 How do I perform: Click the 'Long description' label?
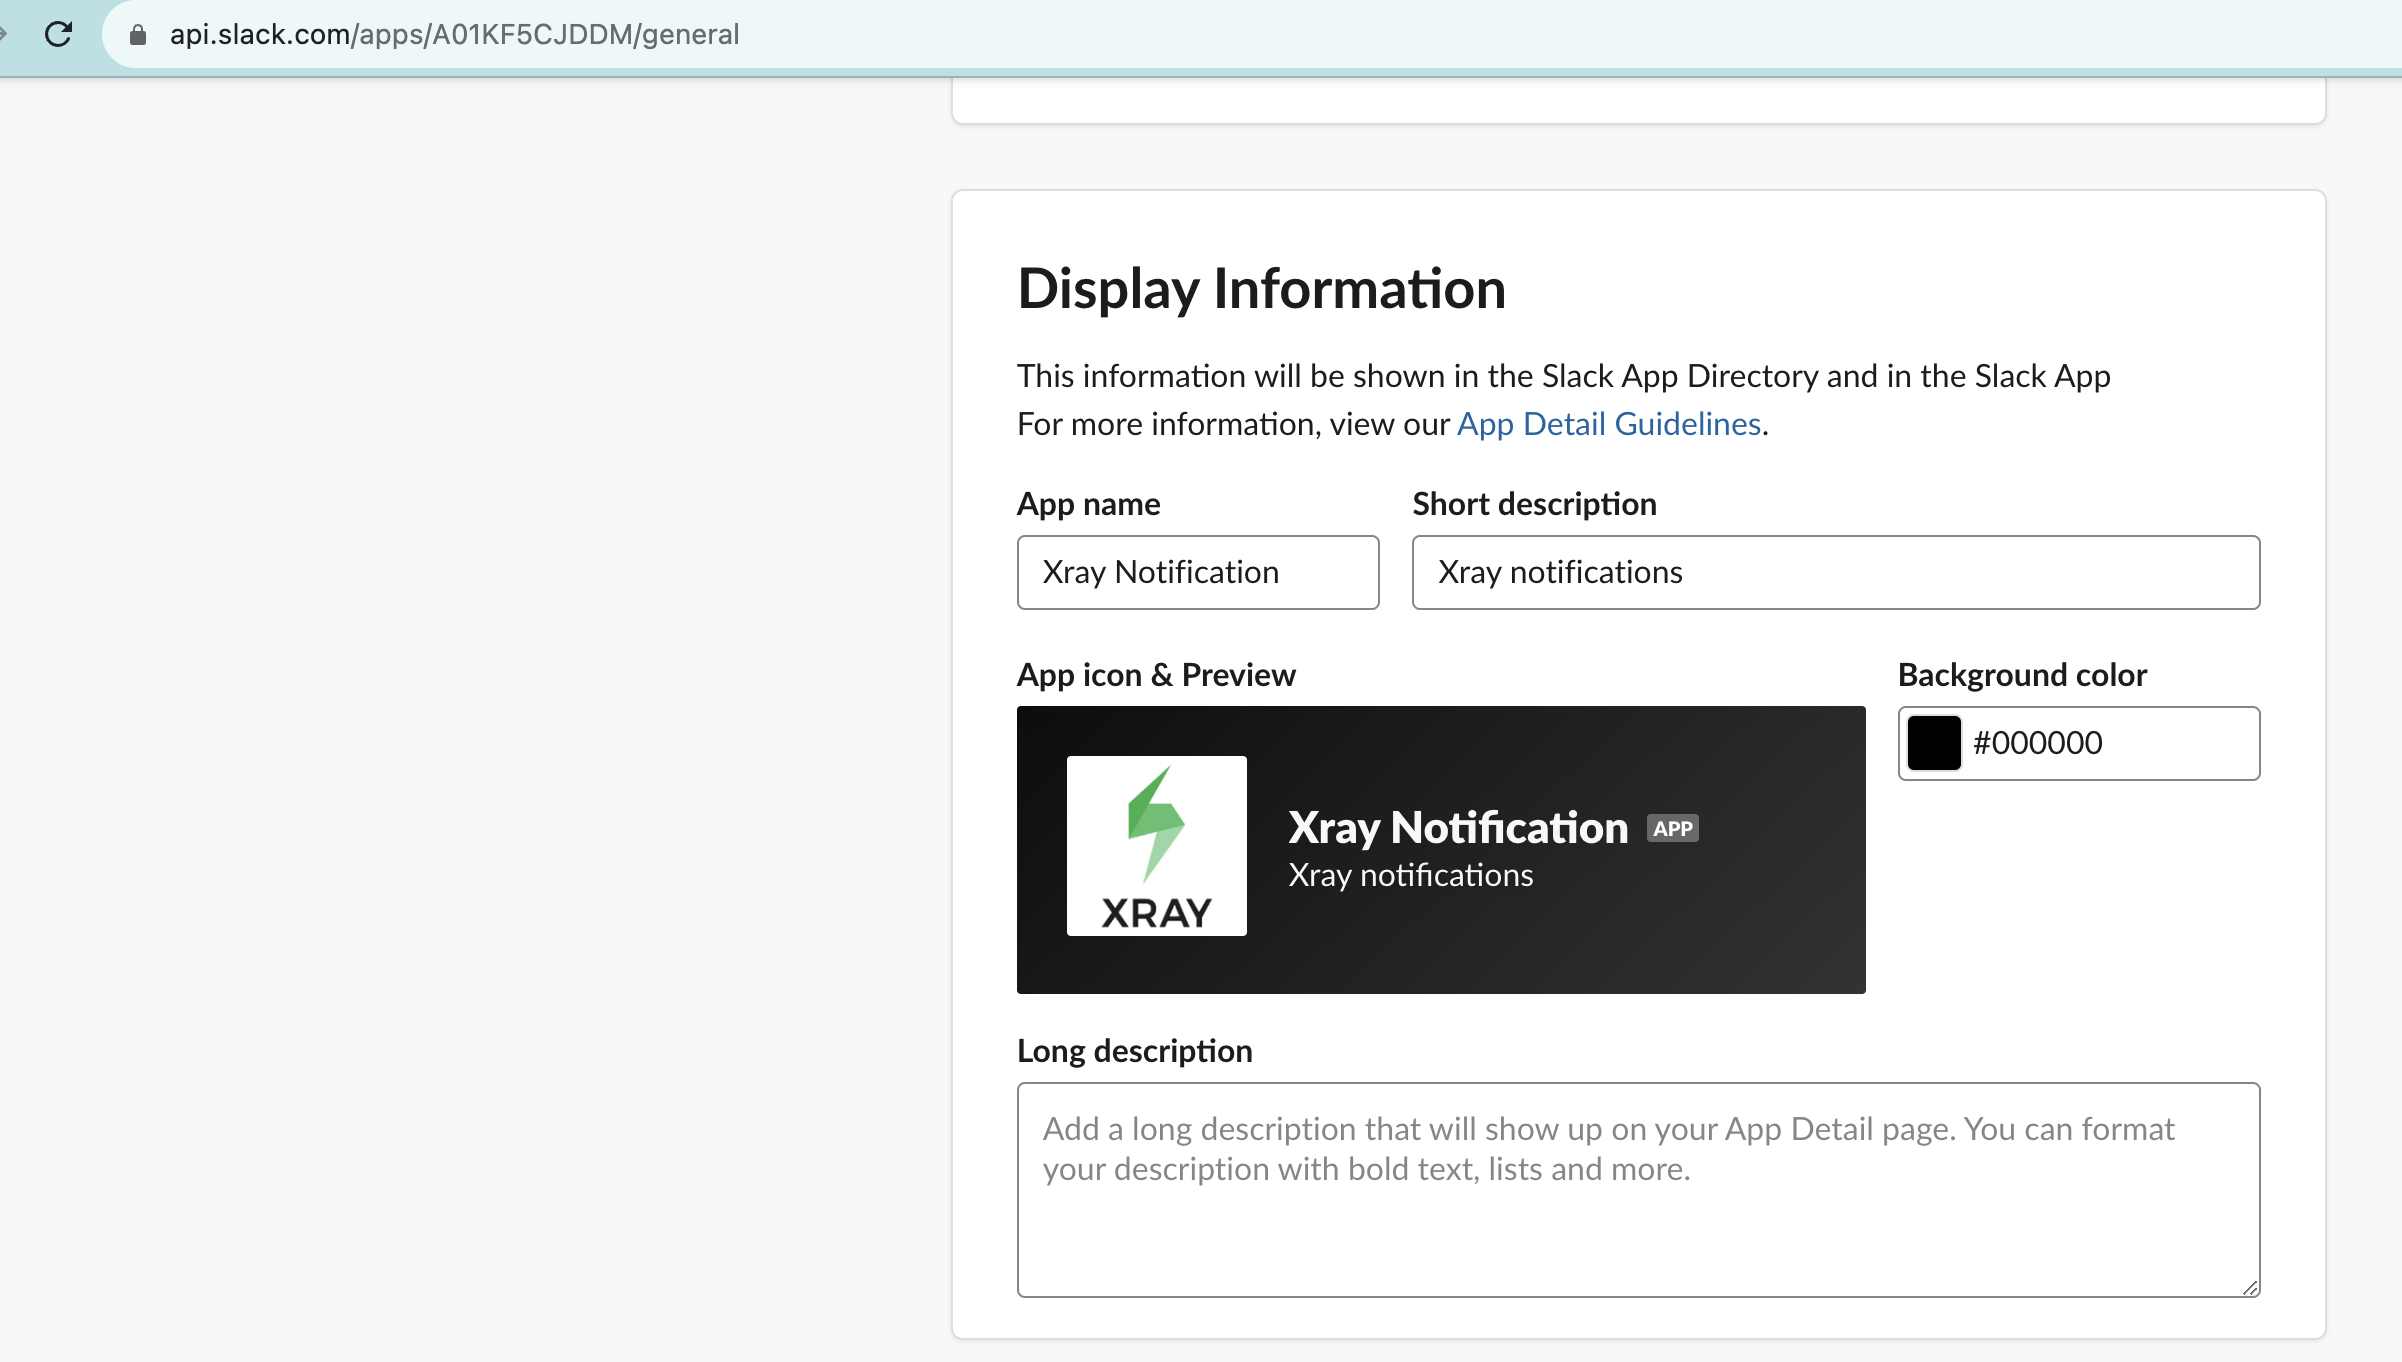1134,1051
